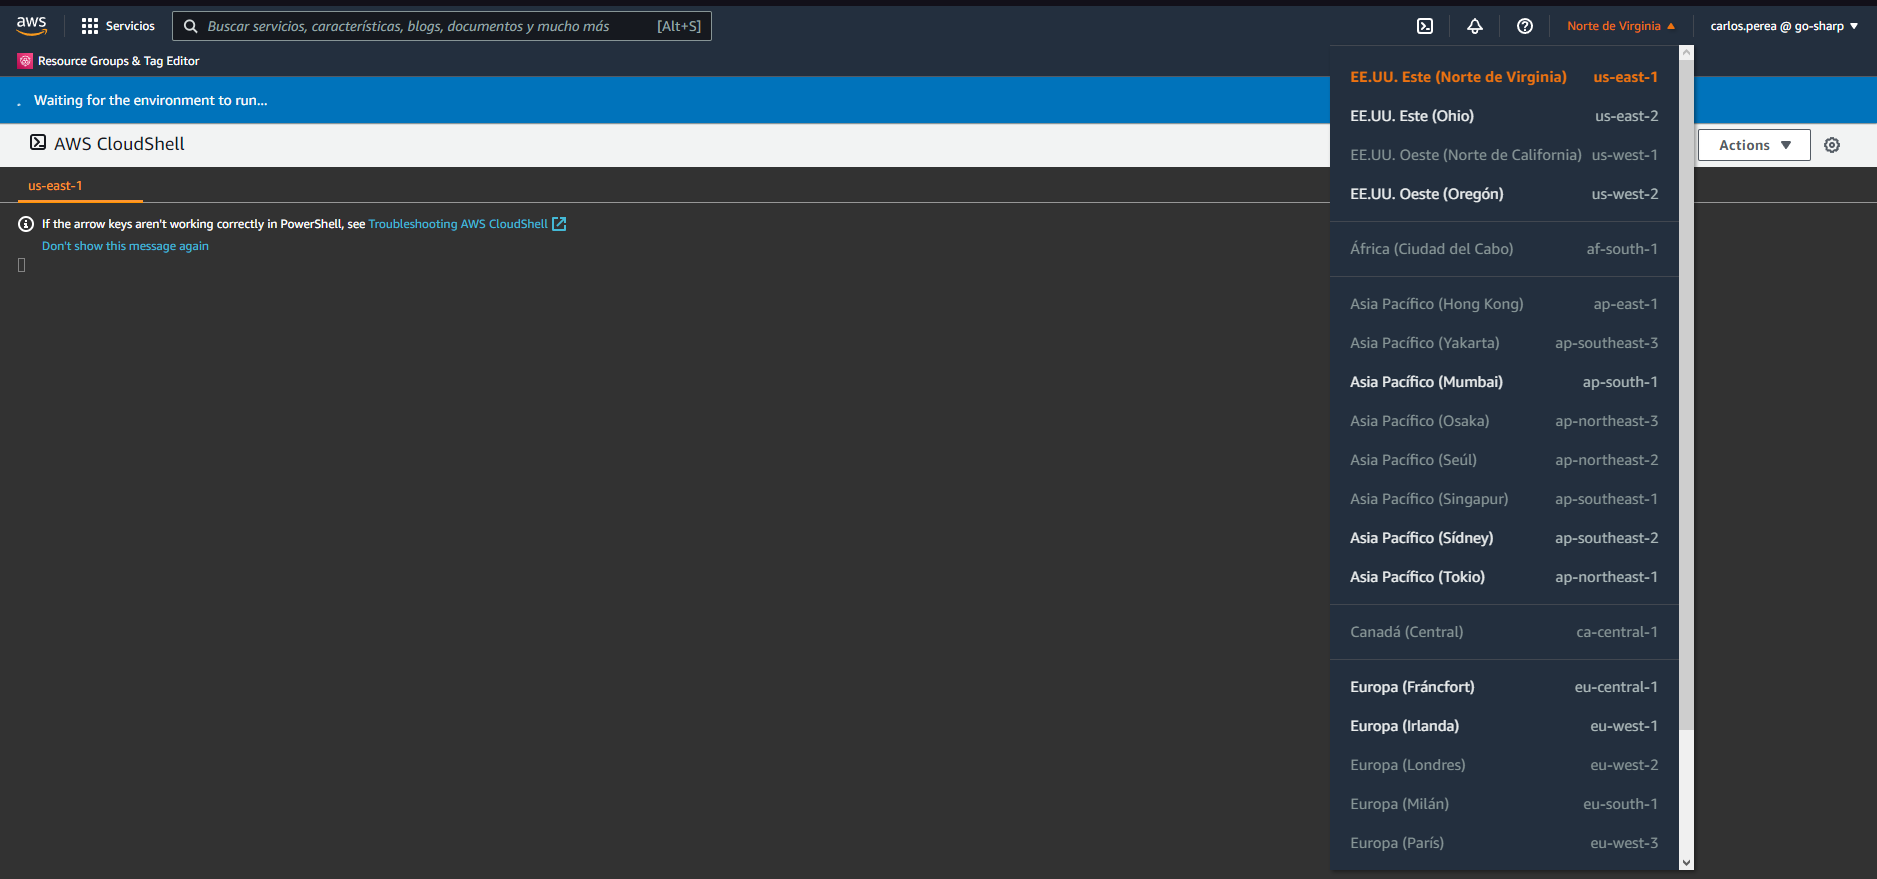Collapse the Norte de Virginia region dropdown
The width and height of the screenshot is (1877, 879).
click(x=1621, y=26)
